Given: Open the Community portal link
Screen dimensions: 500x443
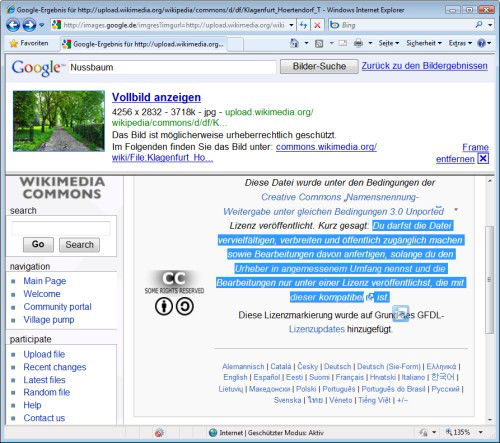Looking at the screenshot, I should point(57,307).
